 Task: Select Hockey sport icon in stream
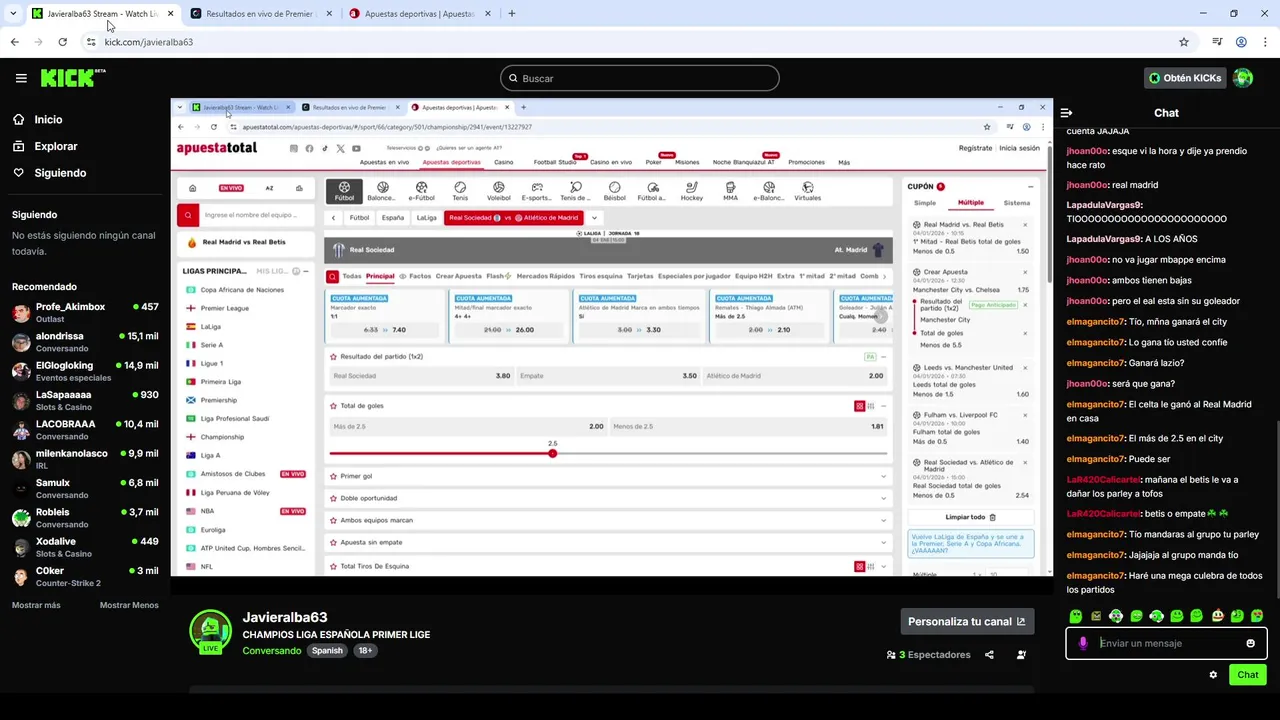point(692,191)
